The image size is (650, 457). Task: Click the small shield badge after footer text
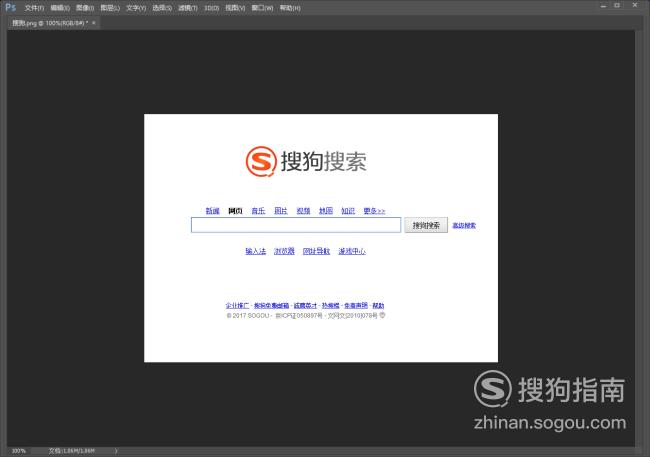click(x=382, y=315)
